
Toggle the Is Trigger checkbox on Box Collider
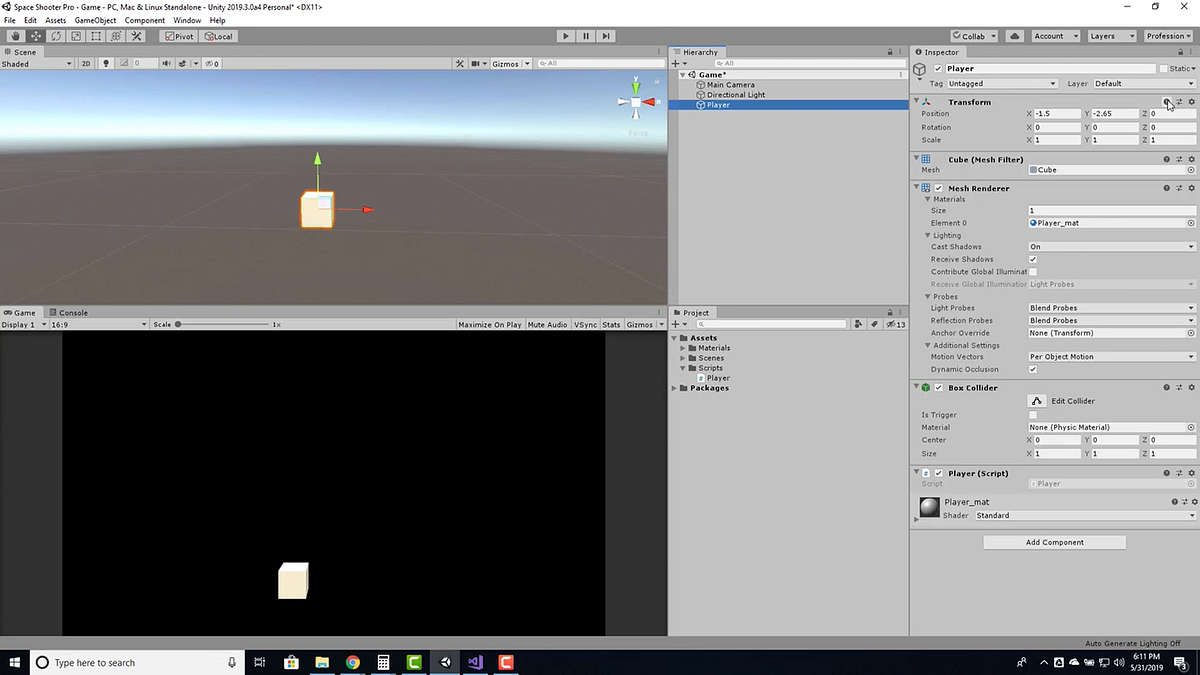coord(1032,414)
